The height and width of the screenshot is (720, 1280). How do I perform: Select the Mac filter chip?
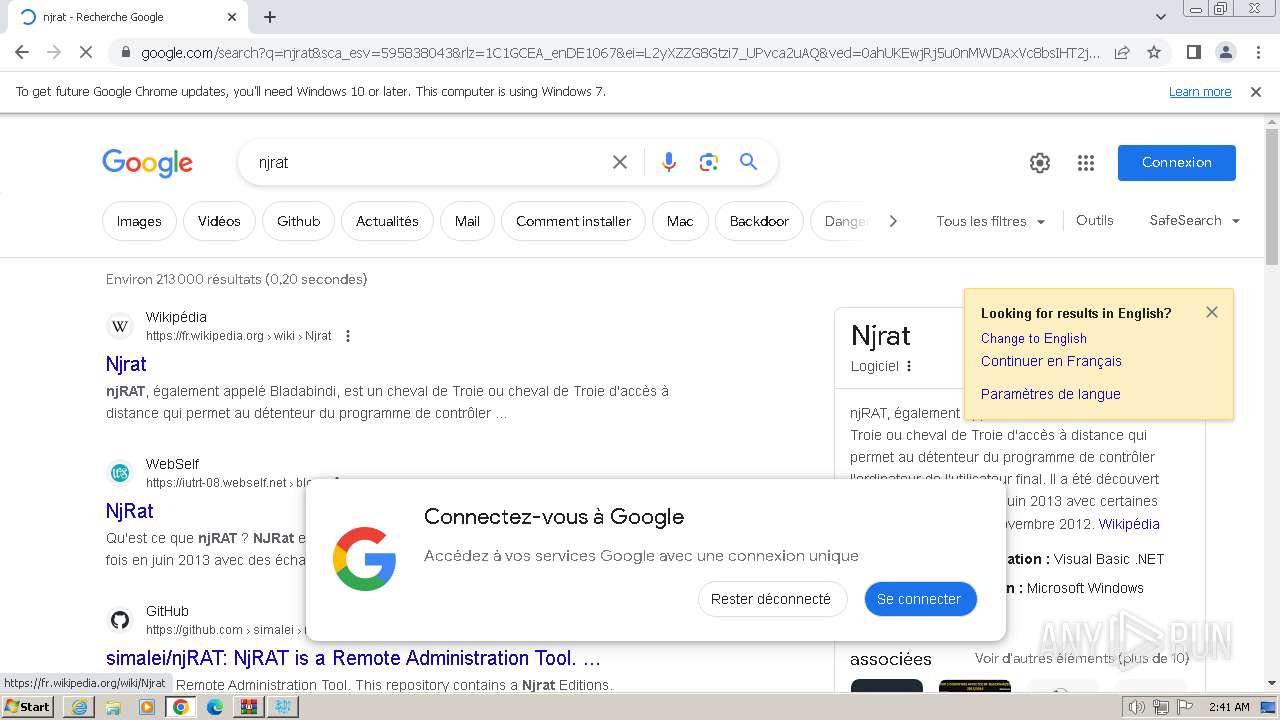tap(680, 221)
